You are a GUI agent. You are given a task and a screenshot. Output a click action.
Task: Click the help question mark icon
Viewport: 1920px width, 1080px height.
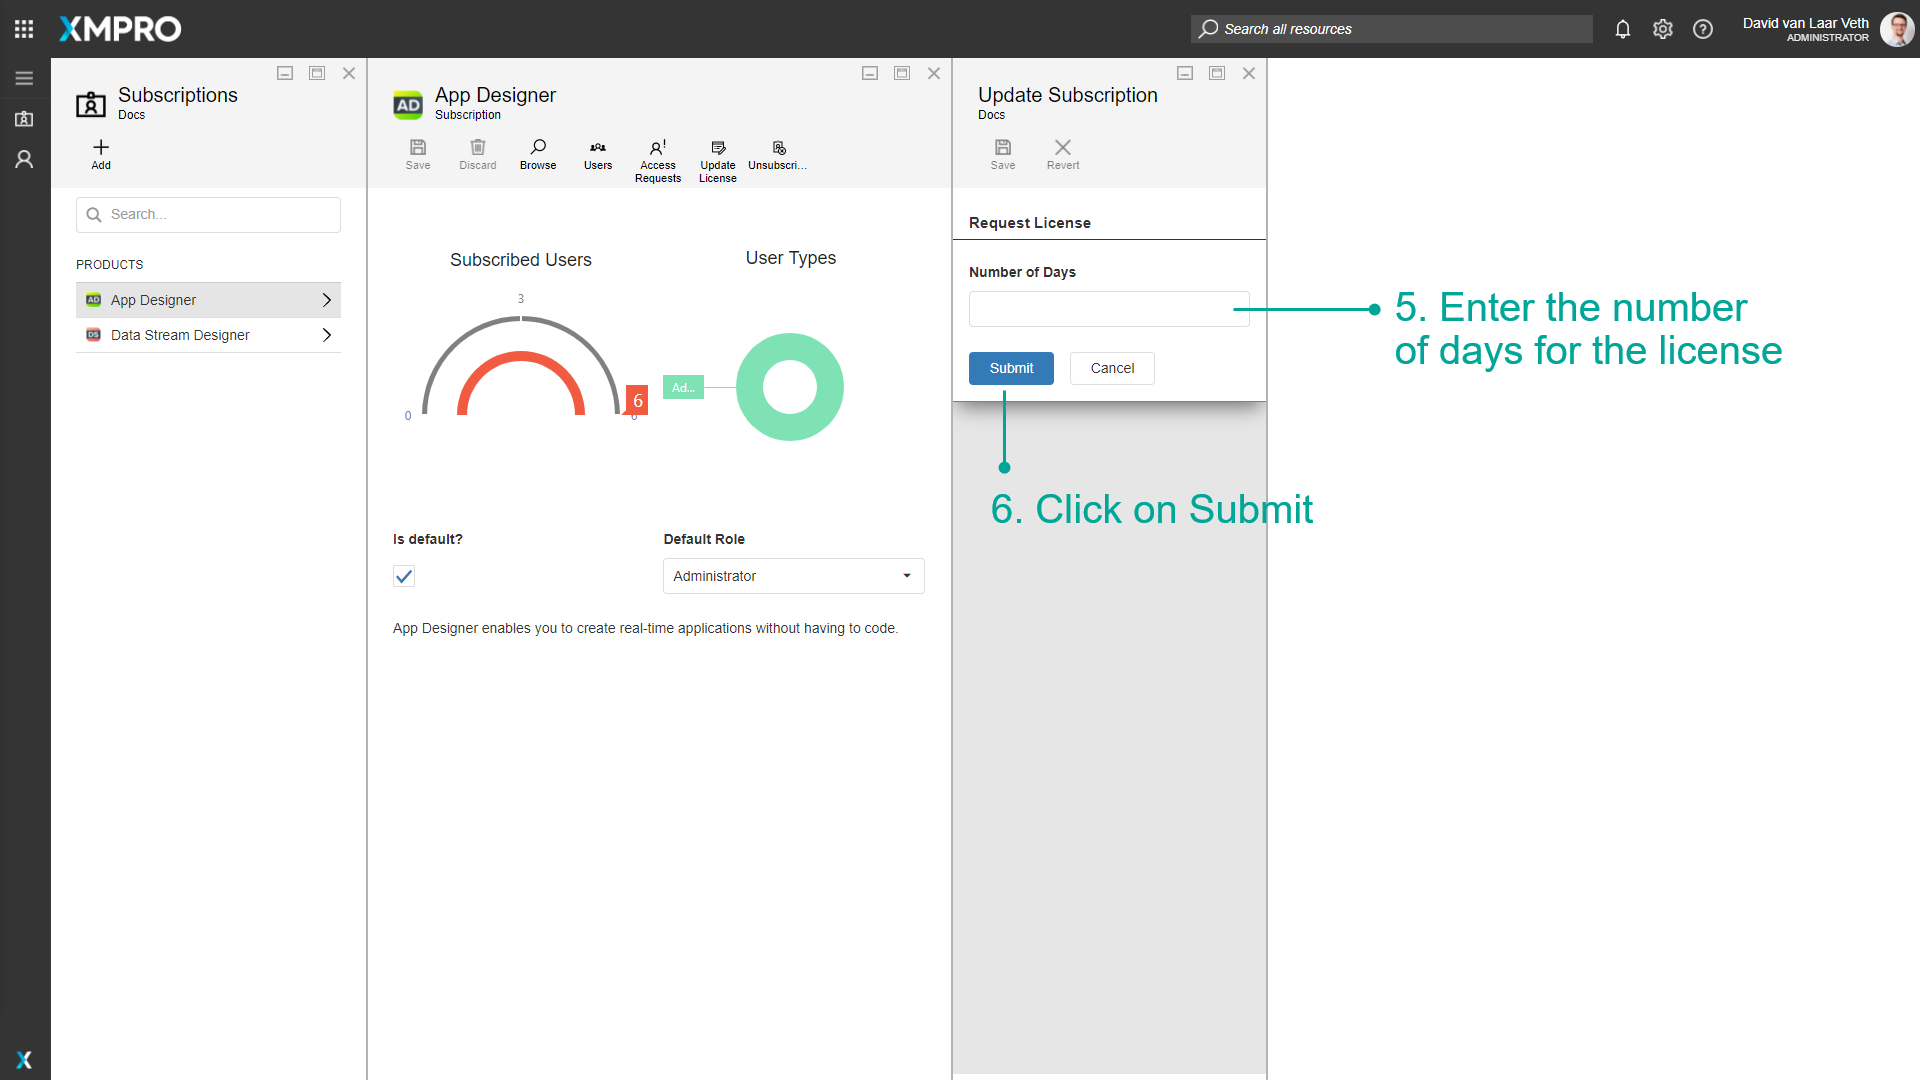1703,29
